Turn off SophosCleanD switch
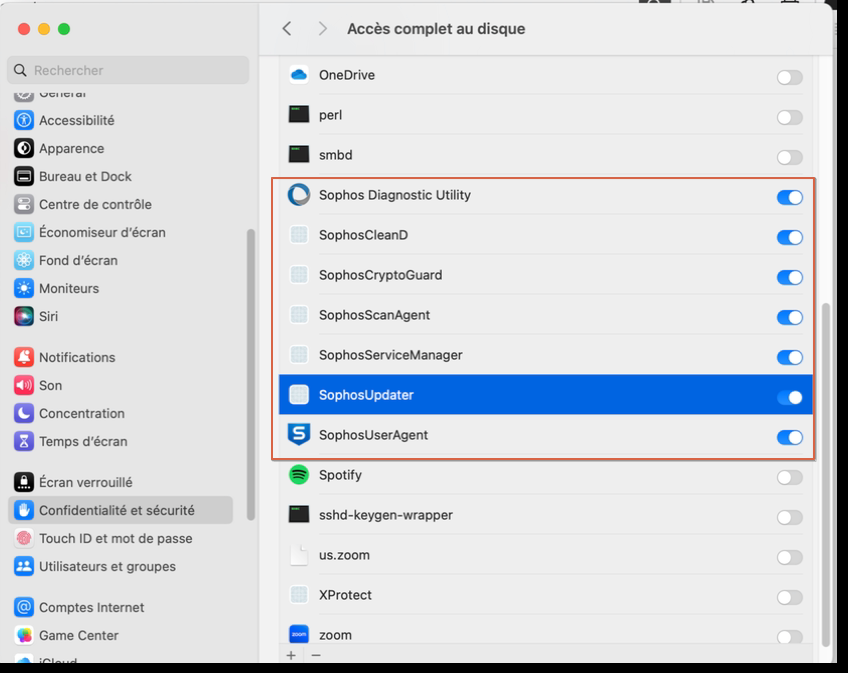848x673 pixels. [x=790, y=237]
